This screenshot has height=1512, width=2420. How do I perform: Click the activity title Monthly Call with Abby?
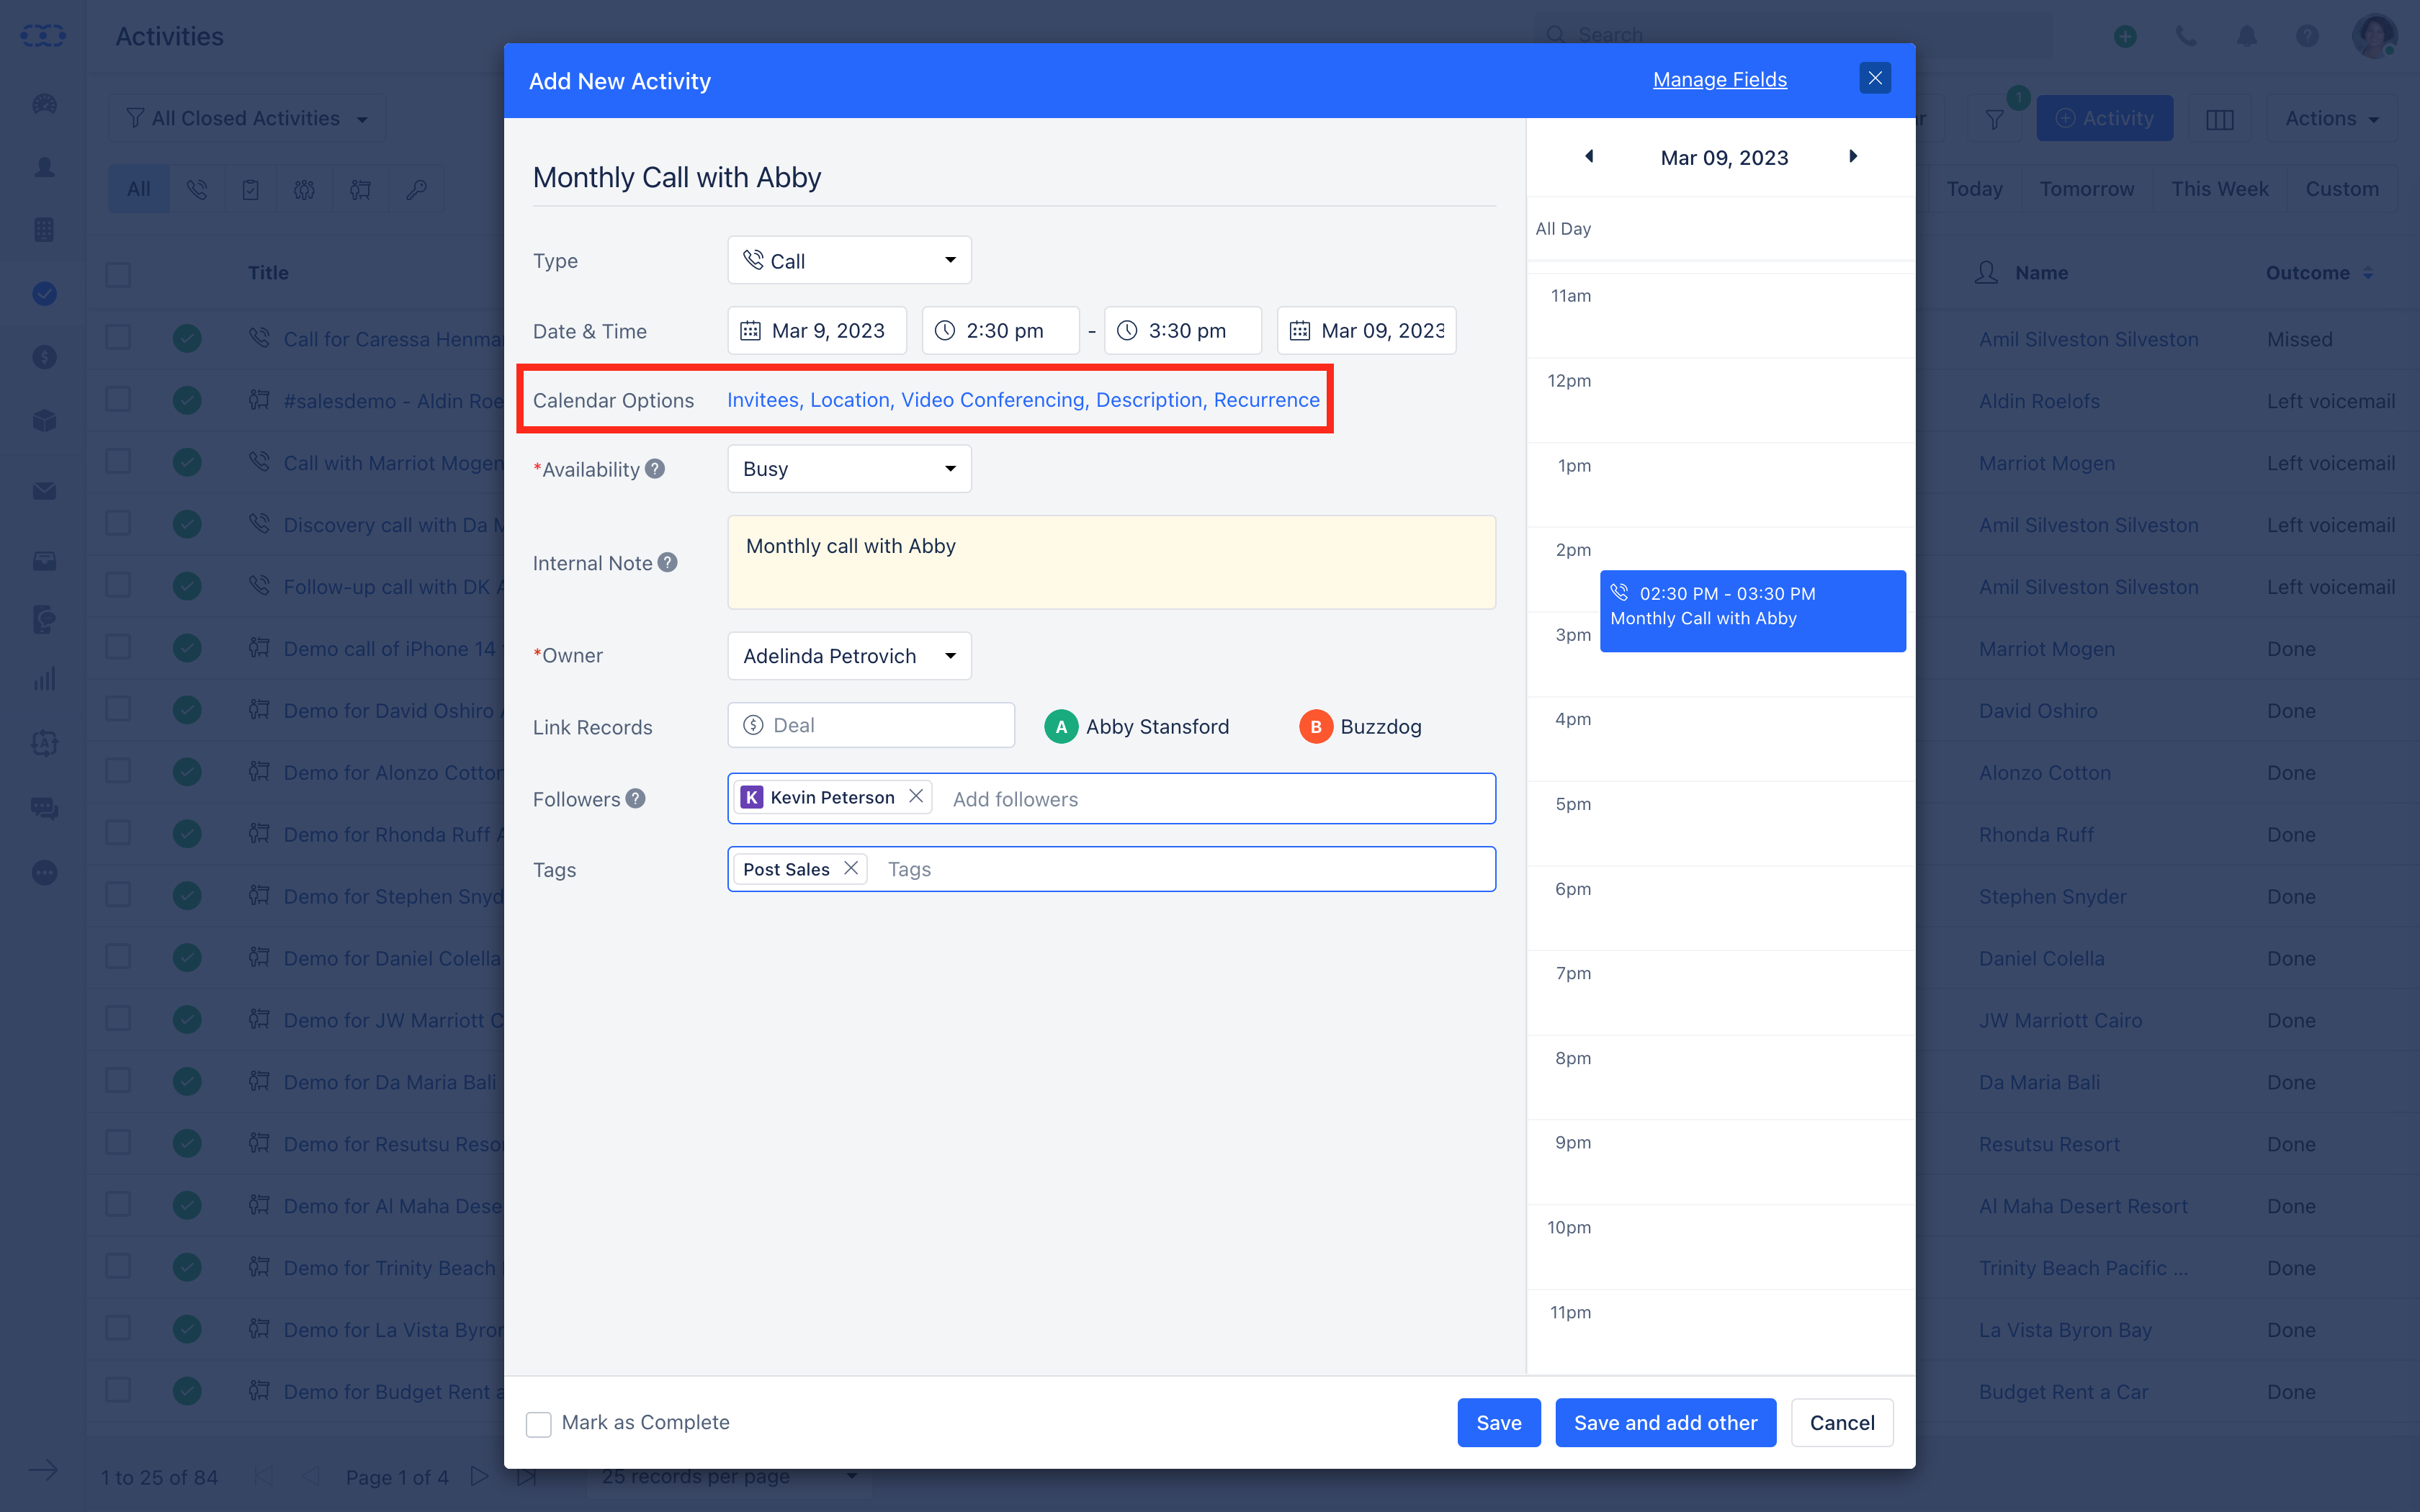point(677,177)
